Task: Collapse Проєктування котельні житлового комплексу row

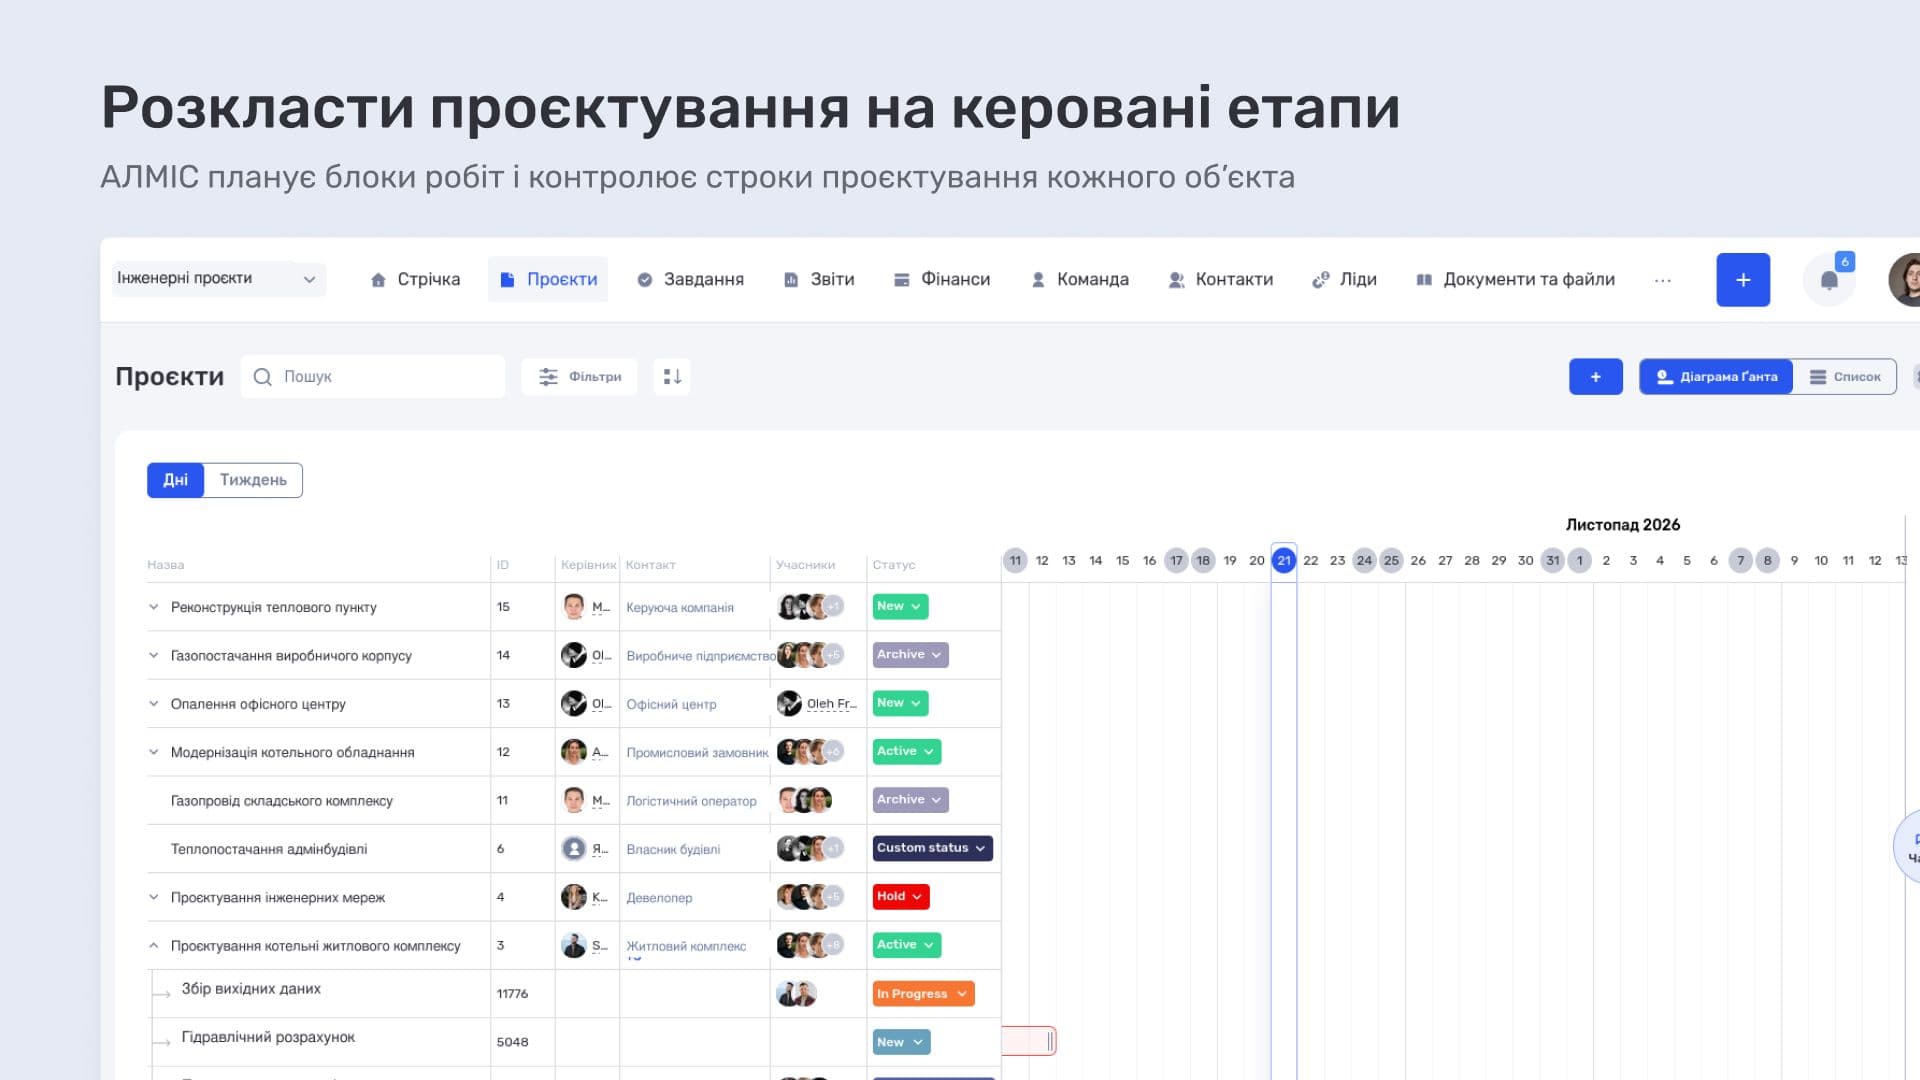Action: pos(153,946)
